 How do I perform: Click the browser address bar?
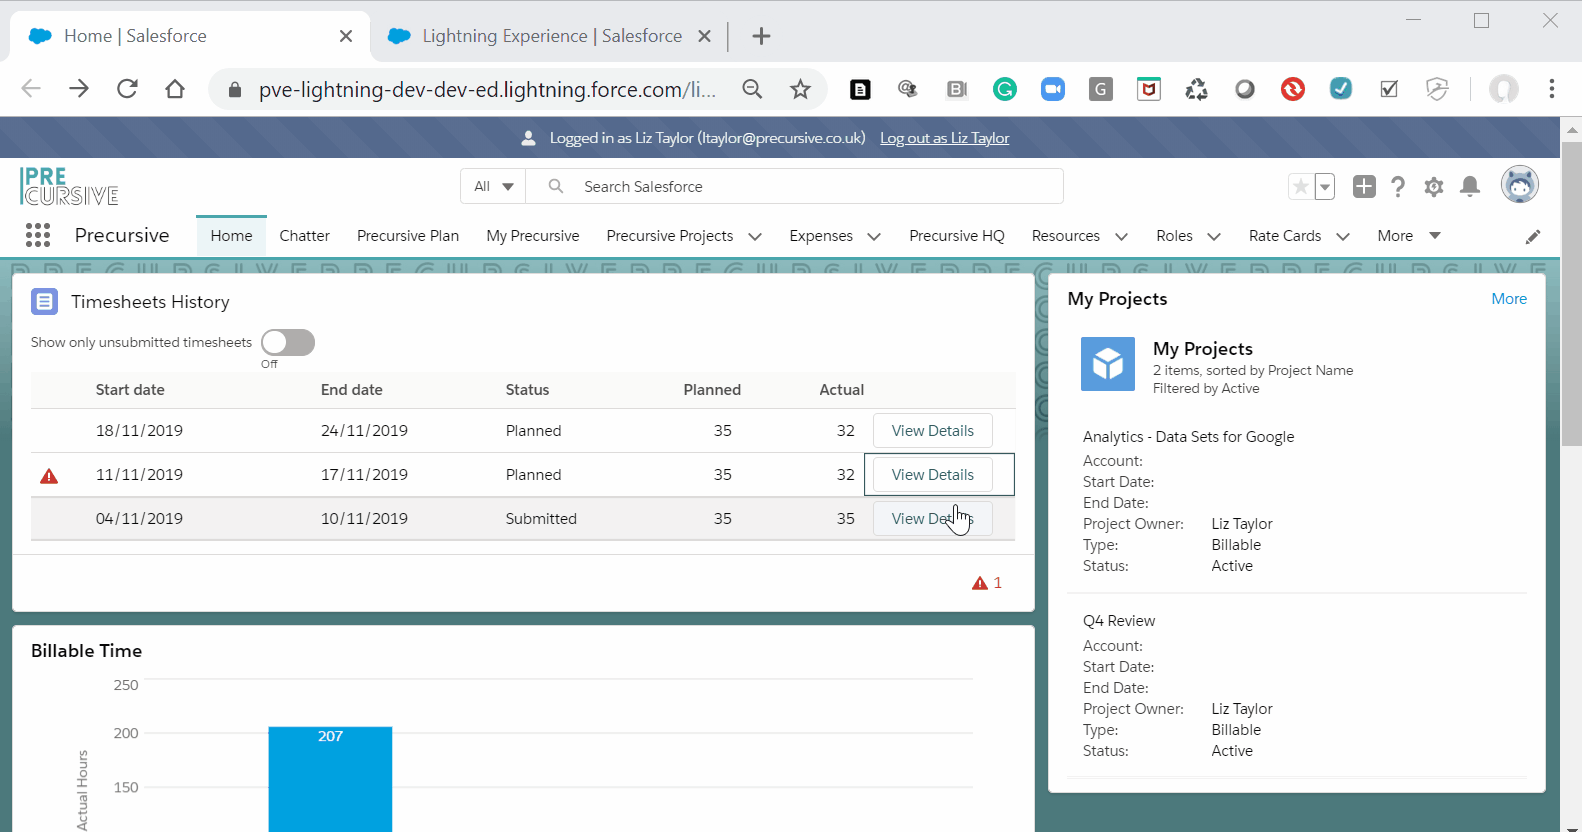tap(487, 89)
